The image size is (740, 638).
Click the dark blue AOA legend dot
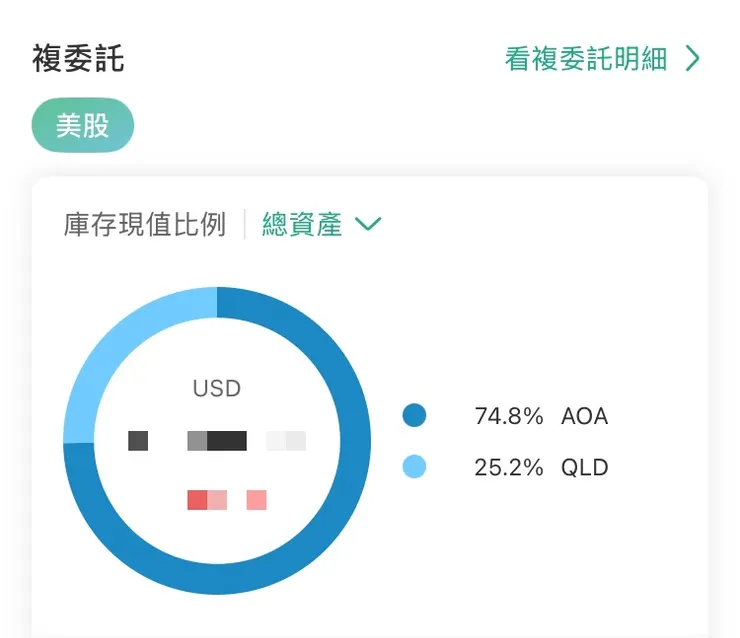pyautogui.click(x=414, y=416)
